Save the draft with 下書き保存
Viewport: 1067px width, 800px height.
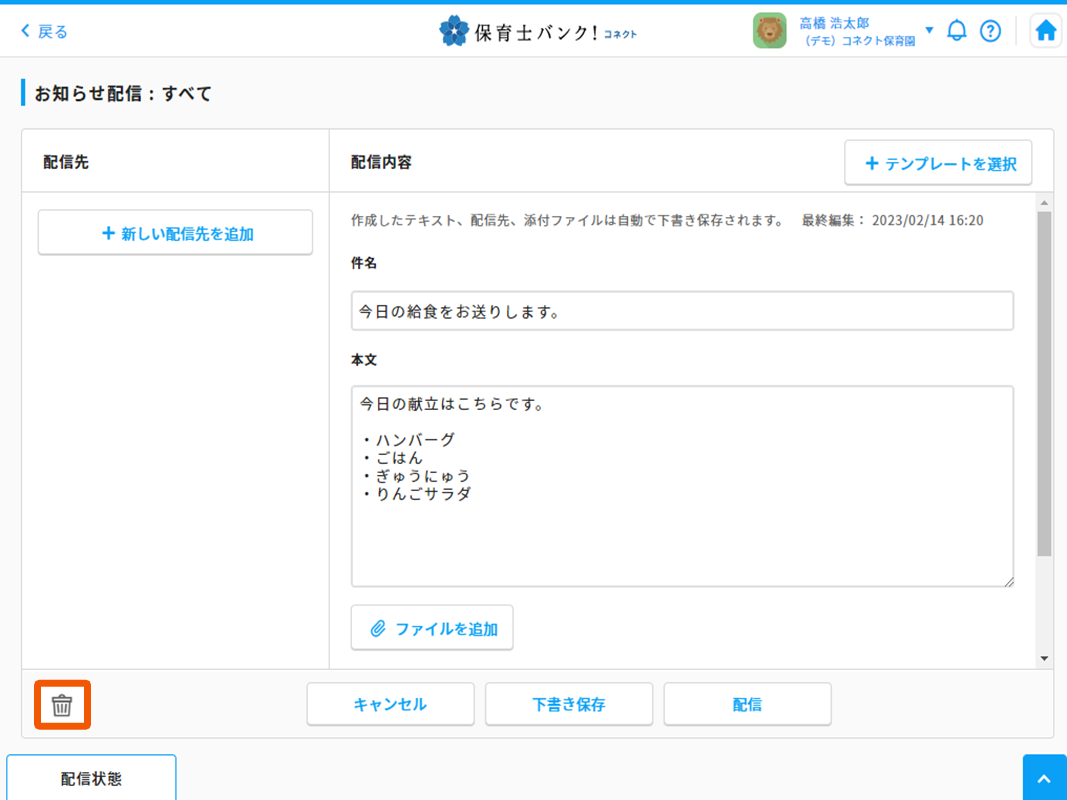click(568, 704)
